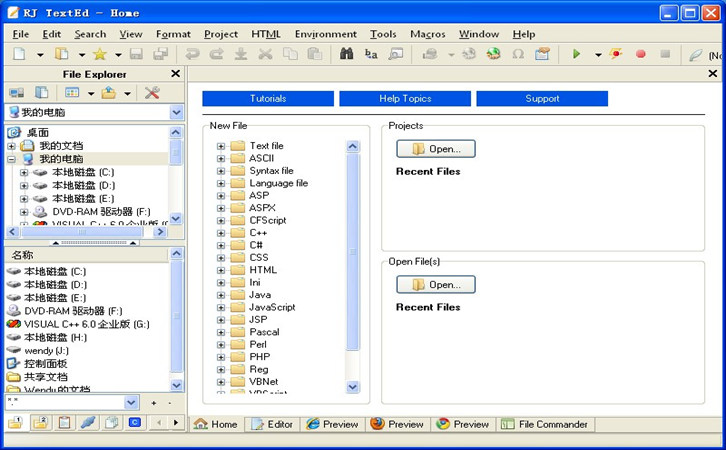The width and height of the screenshot is (726, 450).
Task: Expand the C++ template folder
Action: point(221,233)
